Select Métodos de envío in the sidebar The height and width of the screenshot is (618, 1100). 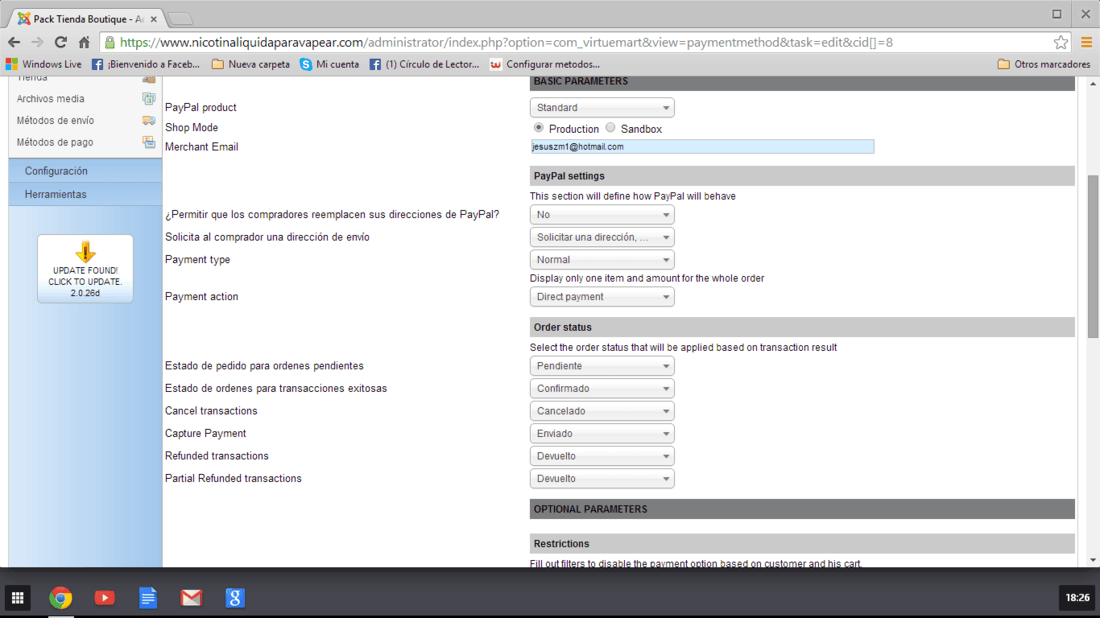55,121
